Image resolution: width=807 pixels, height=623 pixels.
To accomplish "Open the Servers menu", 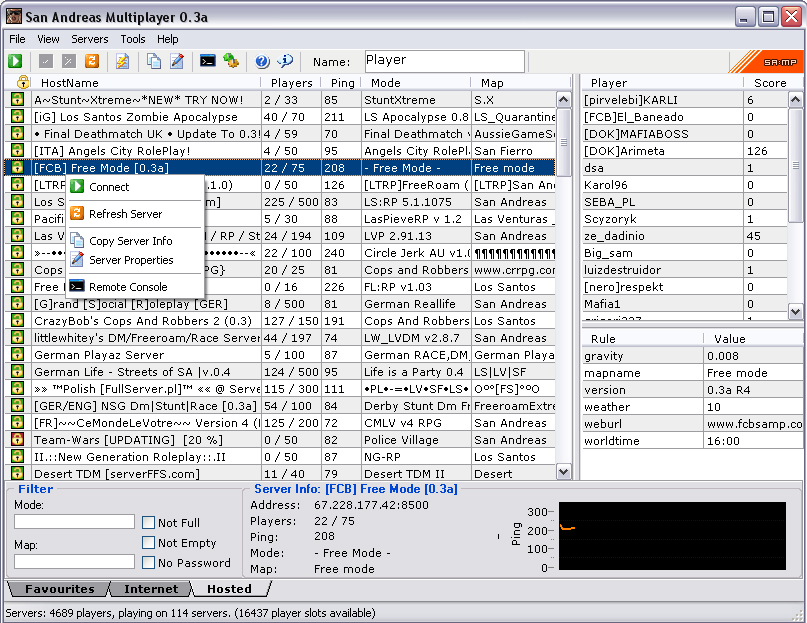I will pos(90,39).
